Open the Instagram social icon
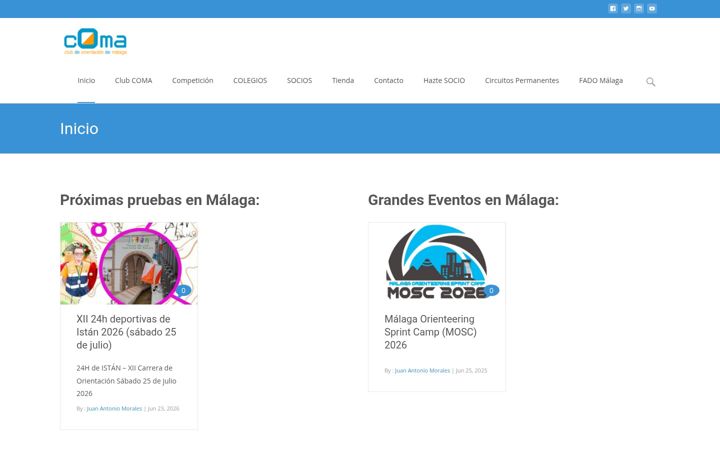This screenshot has width=720, height=450. click(639, 9)
